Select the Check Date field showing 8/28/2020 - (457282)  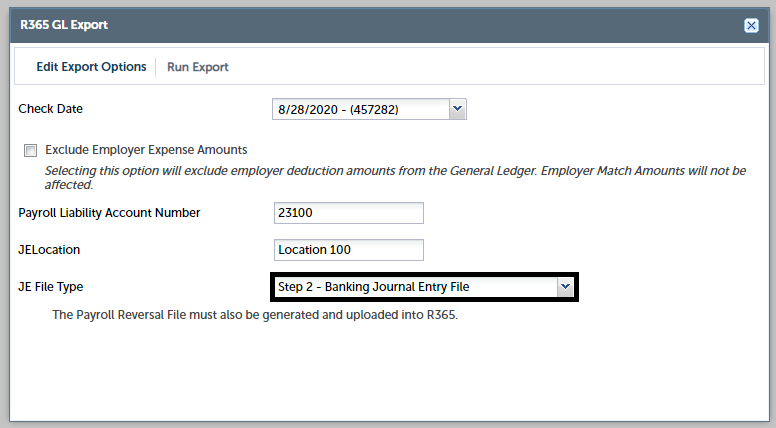click(369, 109)
